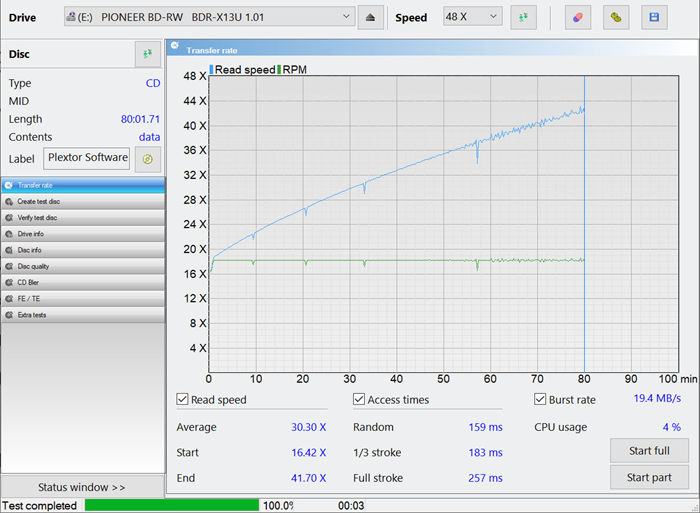Refresh disc info with Disc panel icon
Image resolution: width=700 pixels, height=513 pixels.
[x=148, y=54]
